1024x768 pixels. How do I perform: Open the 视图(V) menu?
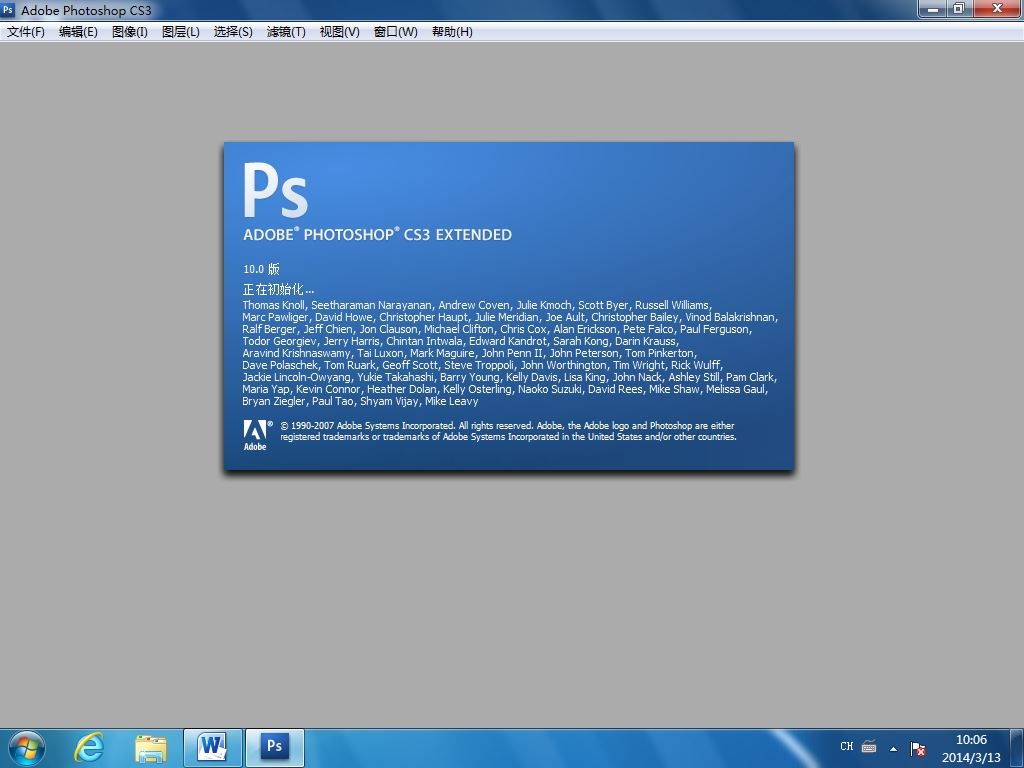click(x=339, y=32)
